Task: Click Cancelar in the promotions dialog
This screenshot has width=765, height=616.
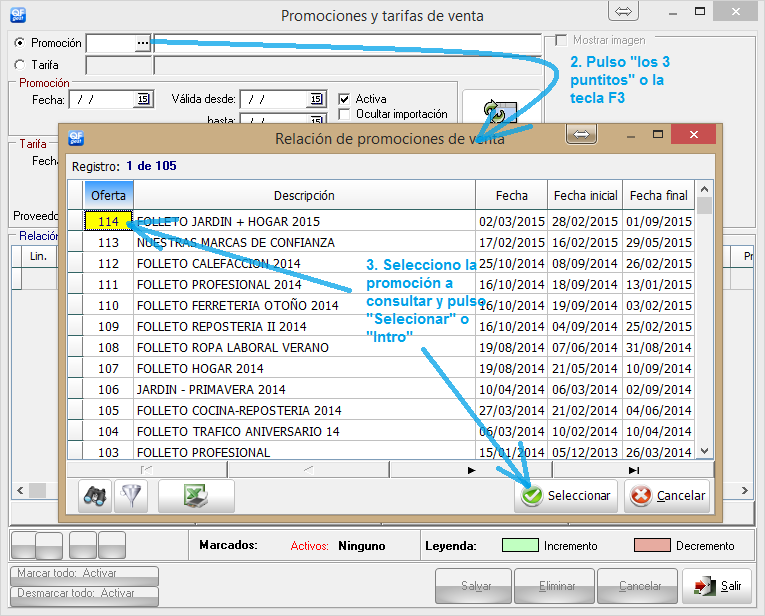Action: (x=667, y=496)
